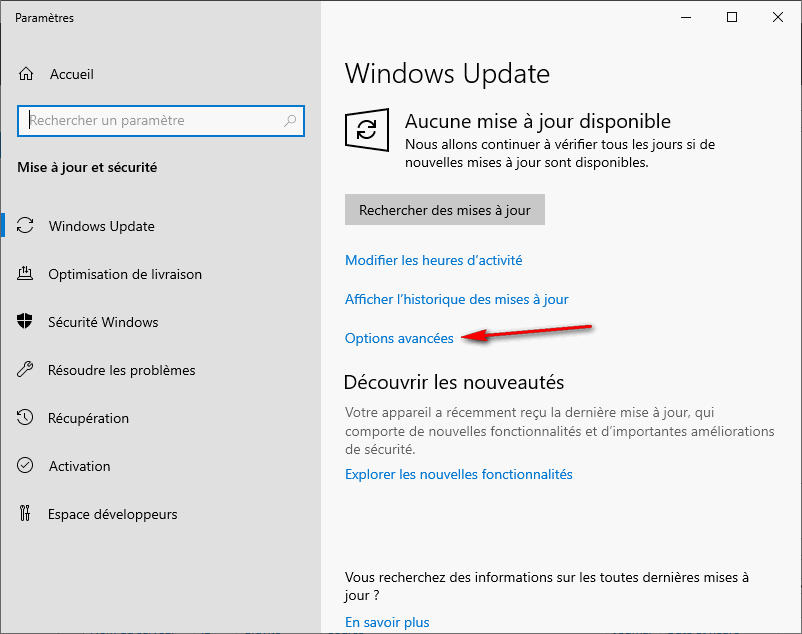Open the Activation settings page
Viewport: 802px width, 634px height.
click(79, 466)
